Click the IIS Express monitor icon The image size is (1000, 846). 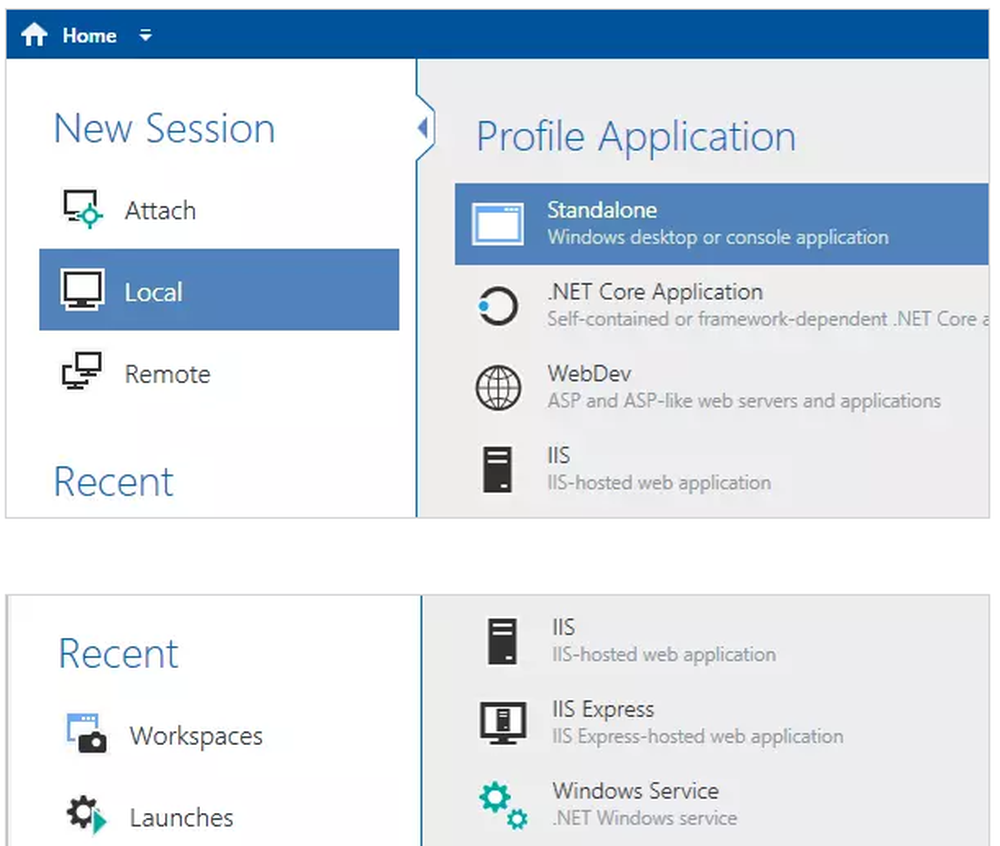pyautogui.click(x=503, y=722)
